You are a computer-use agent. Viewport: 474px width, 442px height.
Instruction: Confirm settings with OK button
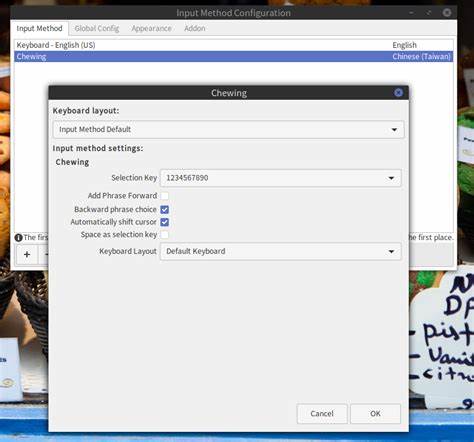click(375, 414)
